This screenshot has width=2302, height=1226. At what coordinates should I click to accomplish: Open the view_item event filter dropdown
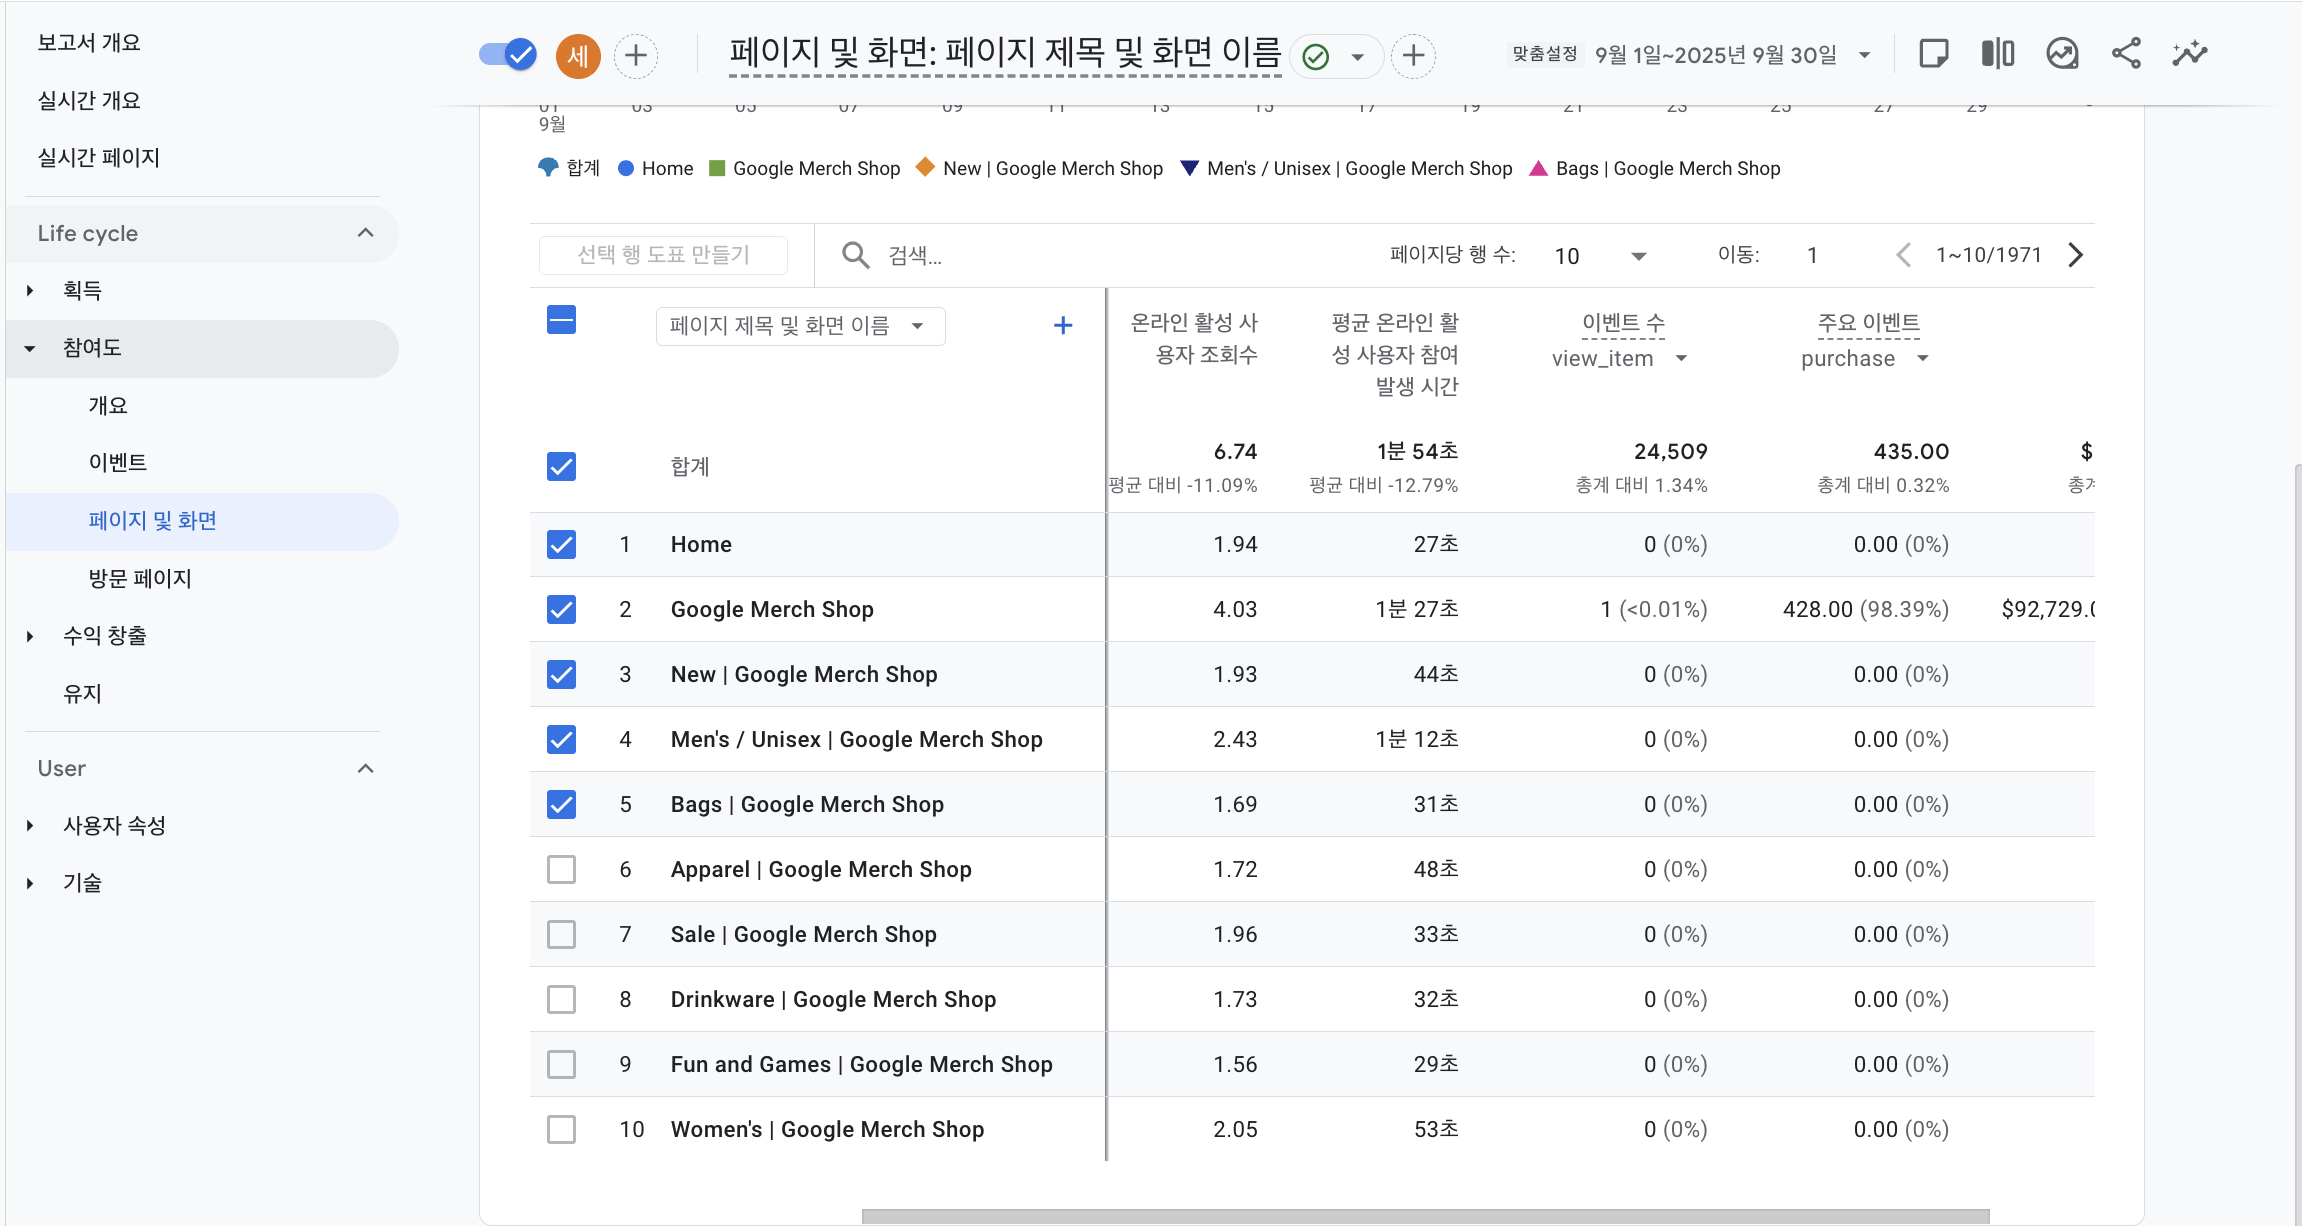1620,358
